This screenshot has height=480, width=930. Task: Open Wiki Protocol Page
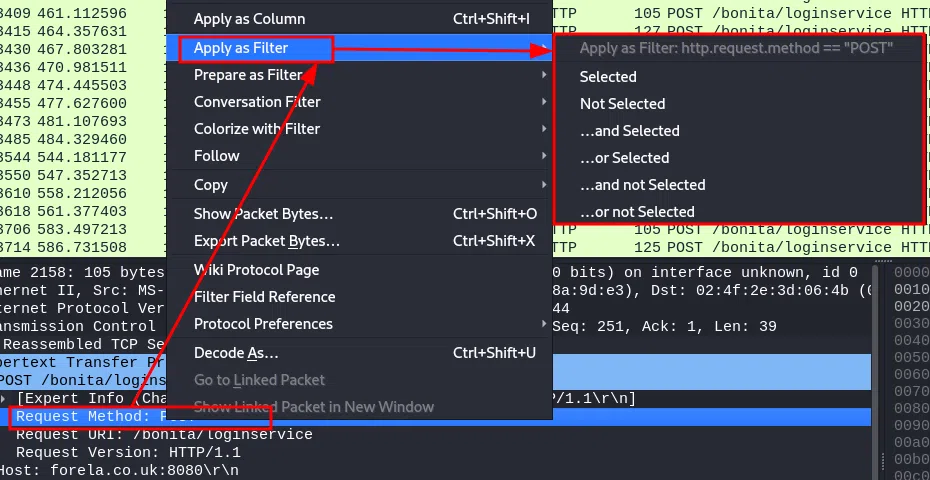click(x=257, y=270)
